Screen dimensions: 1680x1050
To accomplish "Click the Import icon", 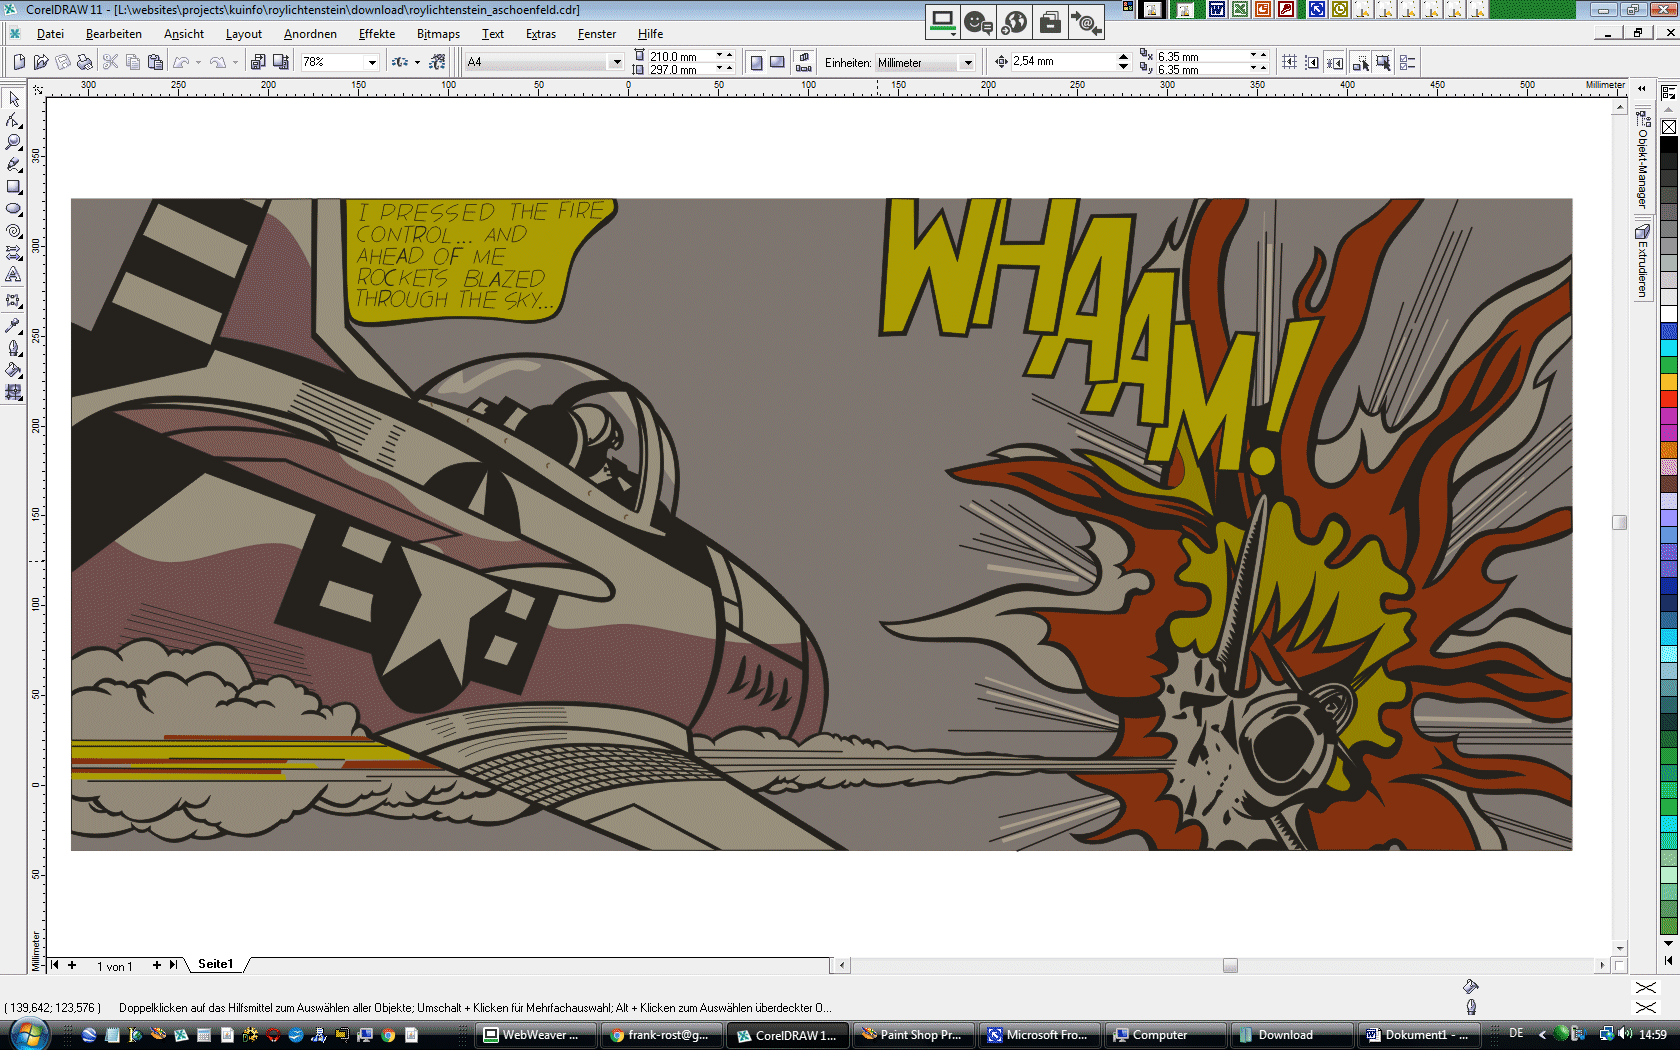I will click(258, 62).
